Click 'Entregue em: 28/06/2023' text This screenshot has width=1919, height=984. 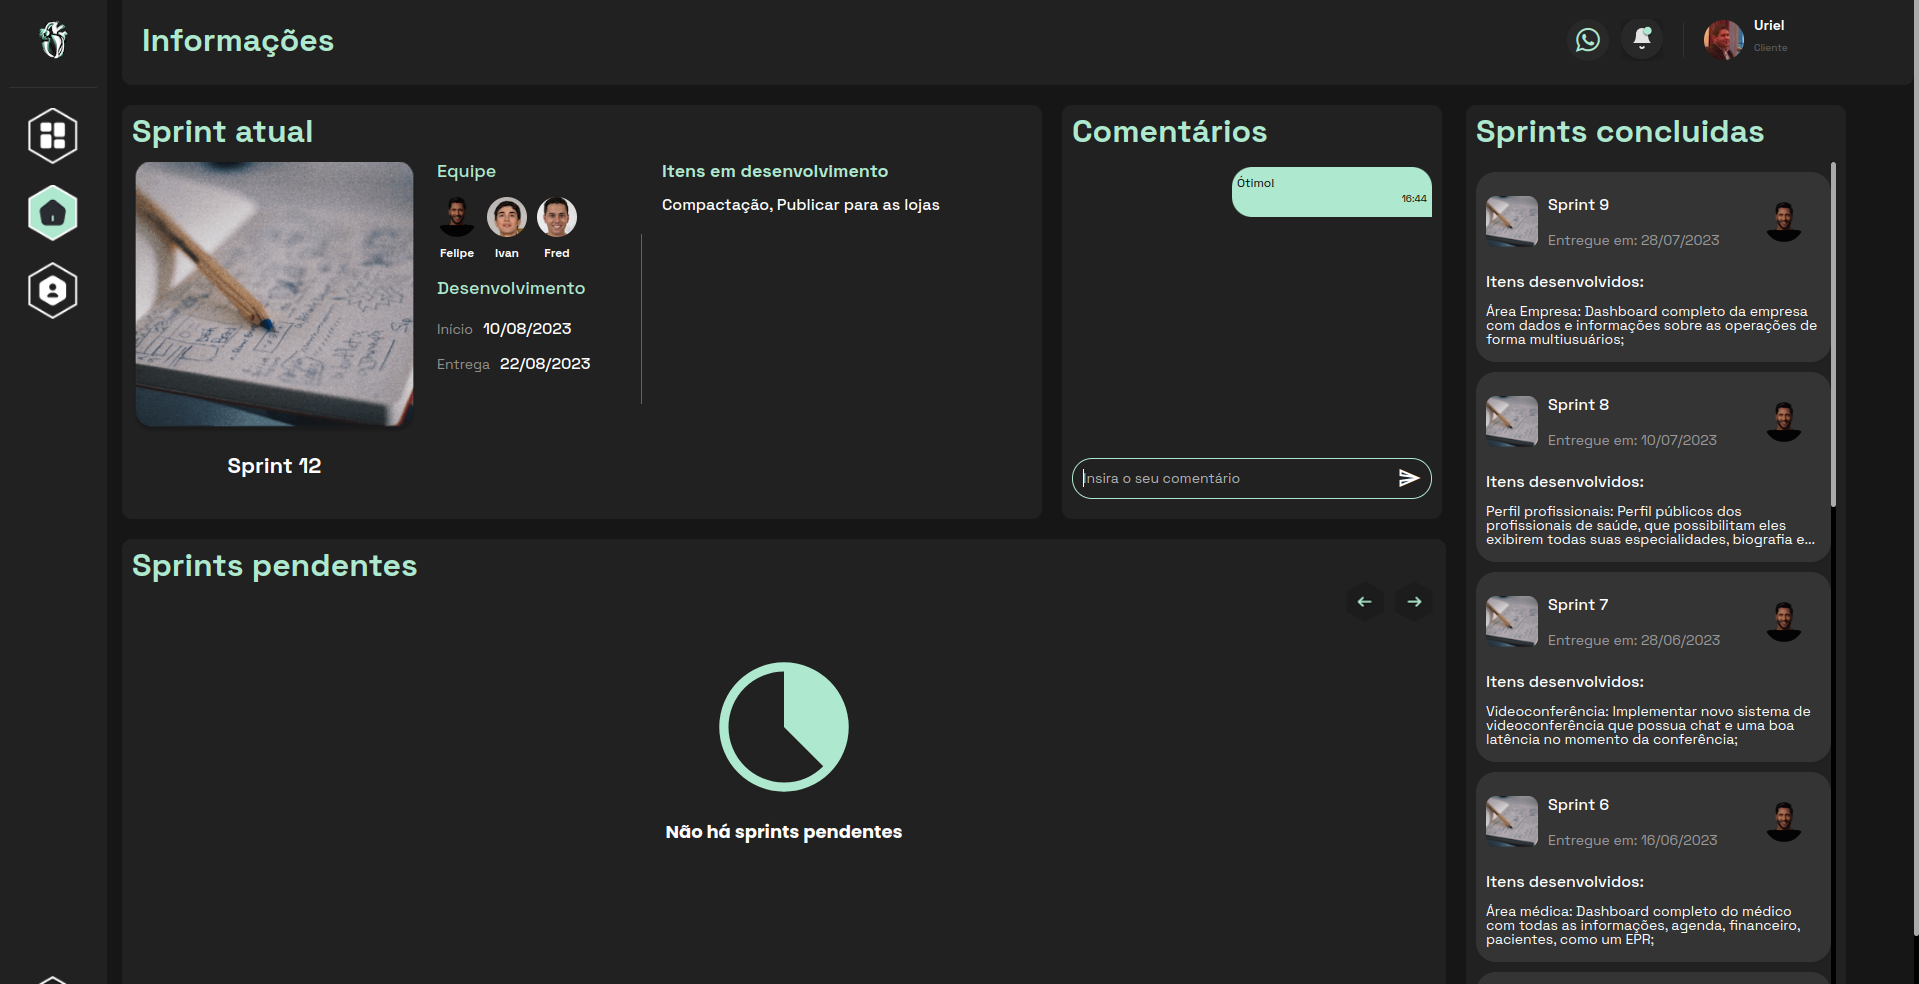pyautogui.click(x=1634, y=640)
